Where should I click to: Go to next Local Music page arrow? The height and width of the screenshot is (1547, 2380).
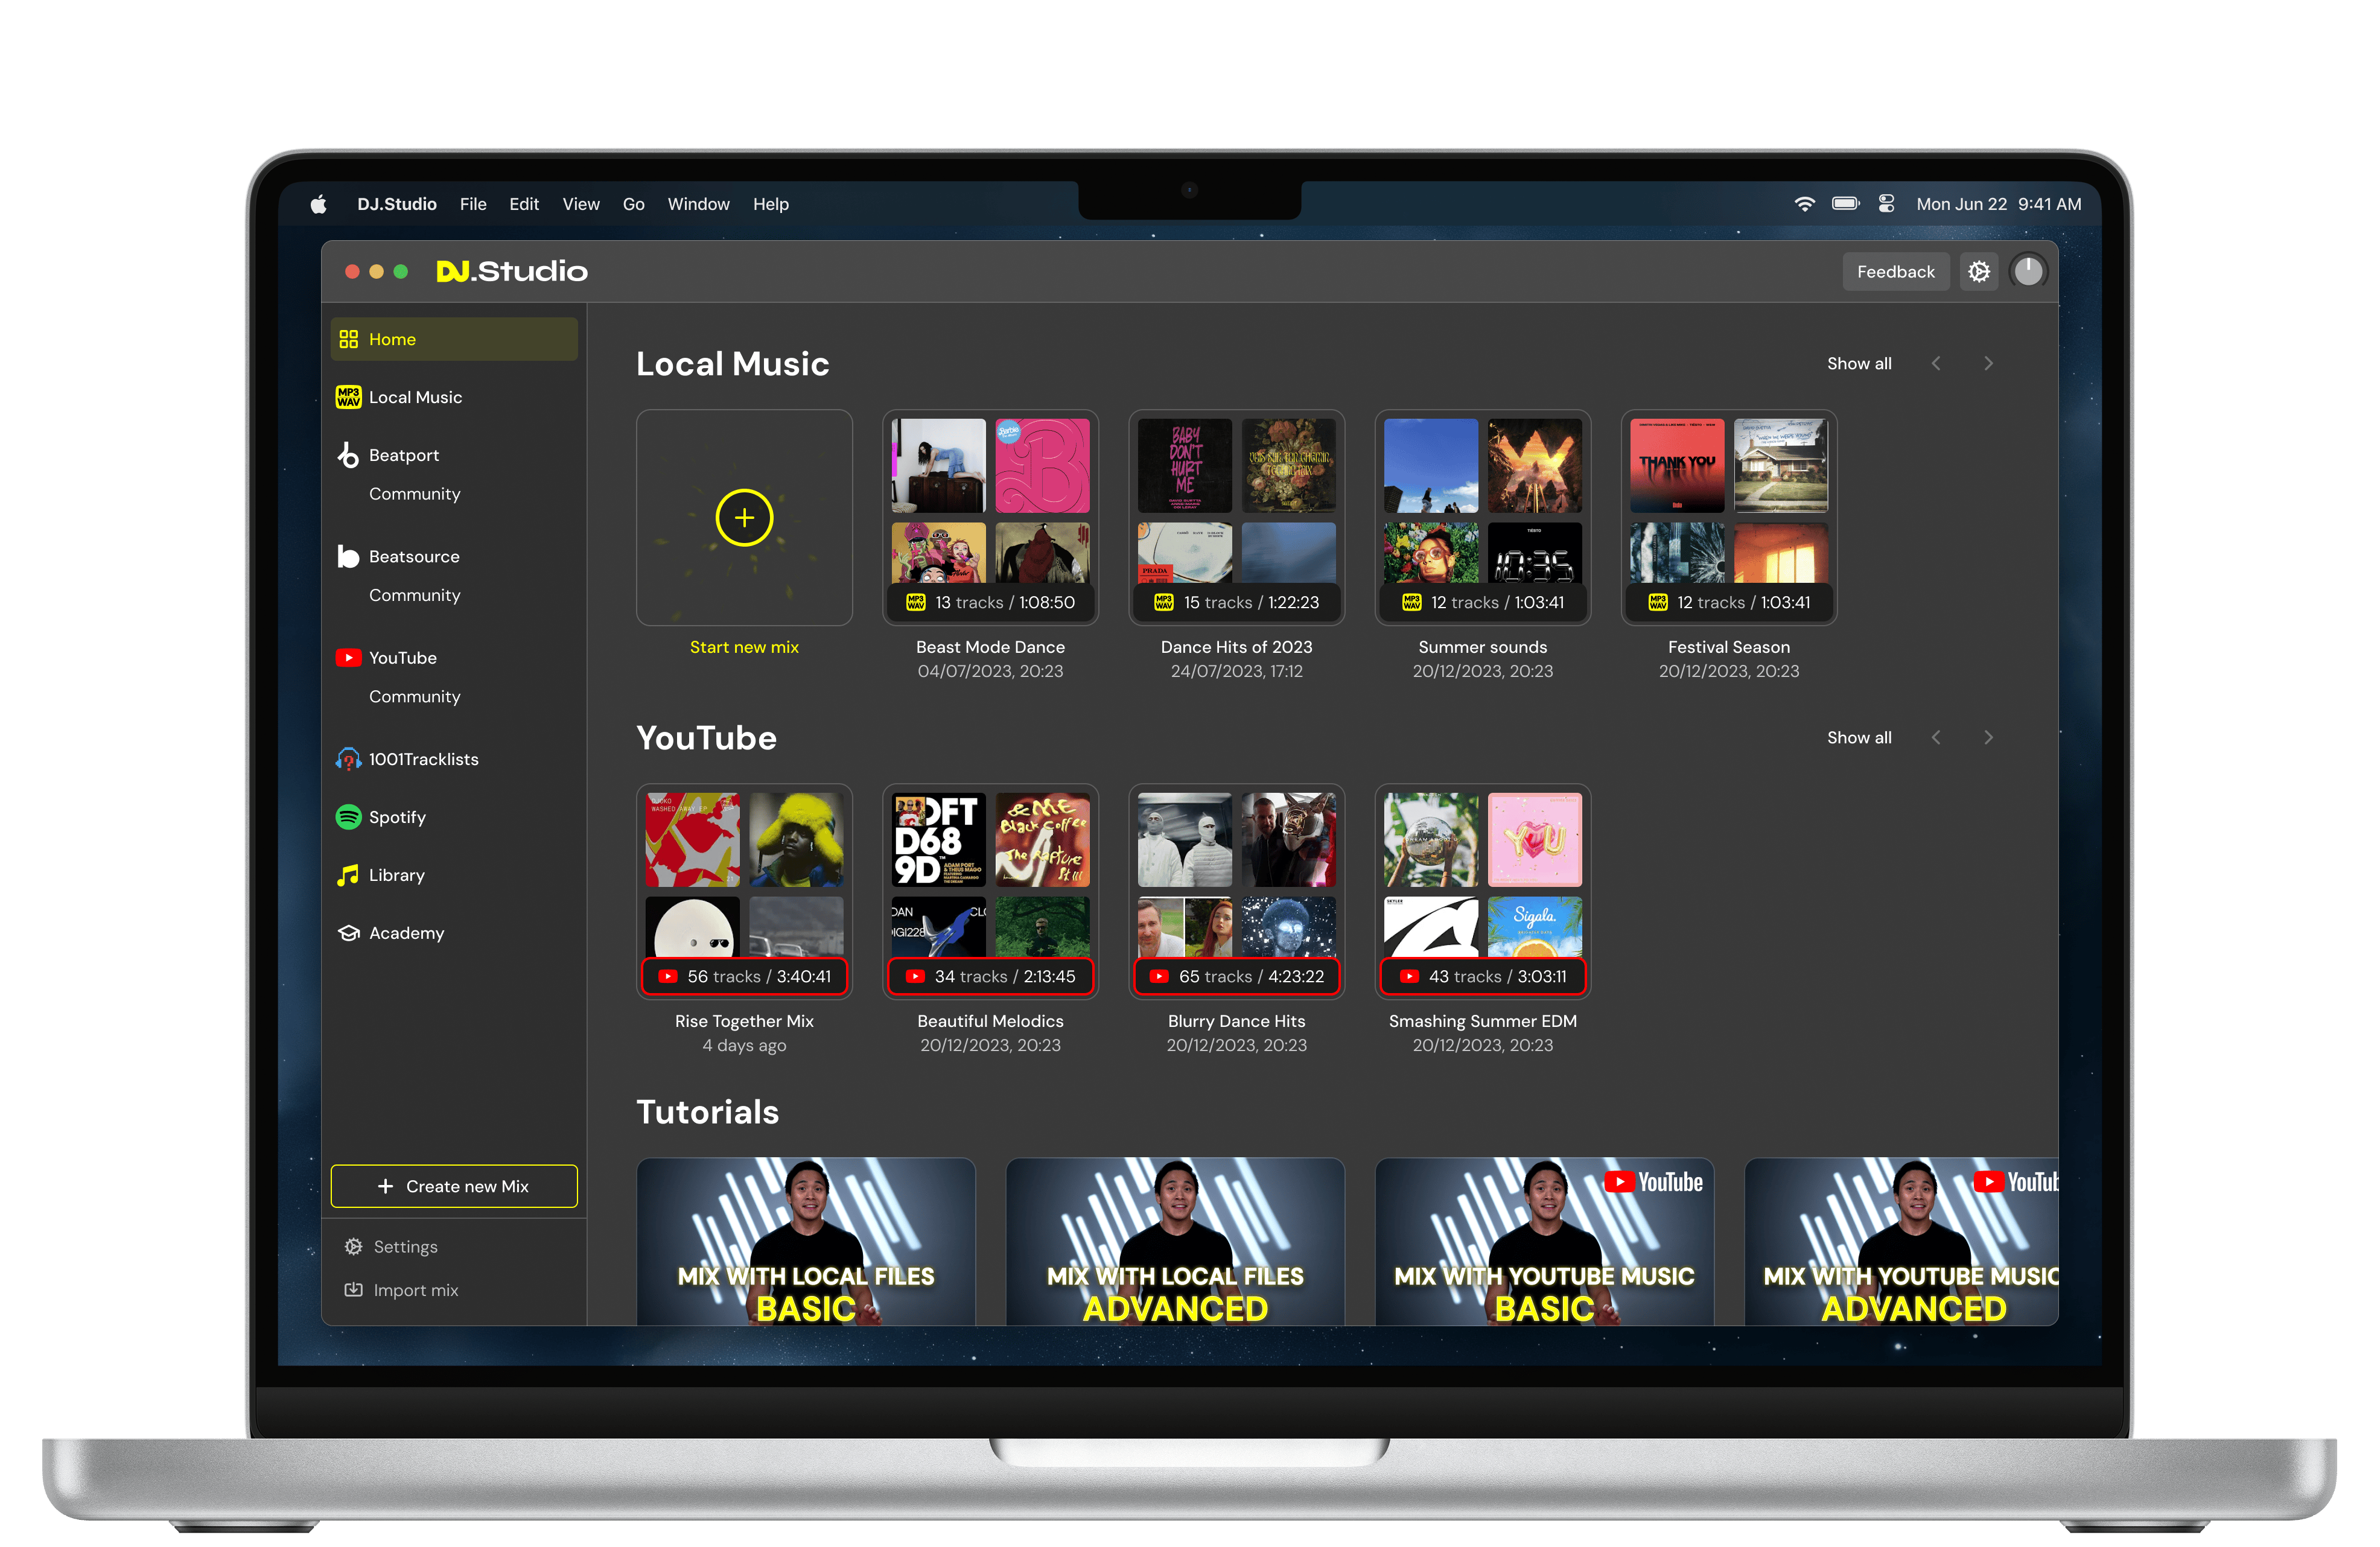click(x=1988, y=364)
